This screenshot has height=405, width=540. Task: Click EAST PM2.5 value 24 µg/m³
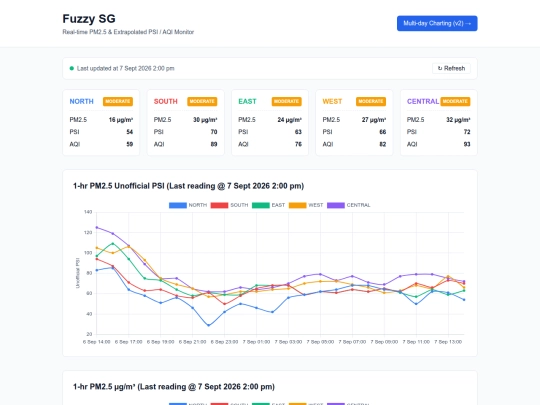click(290, 120)
